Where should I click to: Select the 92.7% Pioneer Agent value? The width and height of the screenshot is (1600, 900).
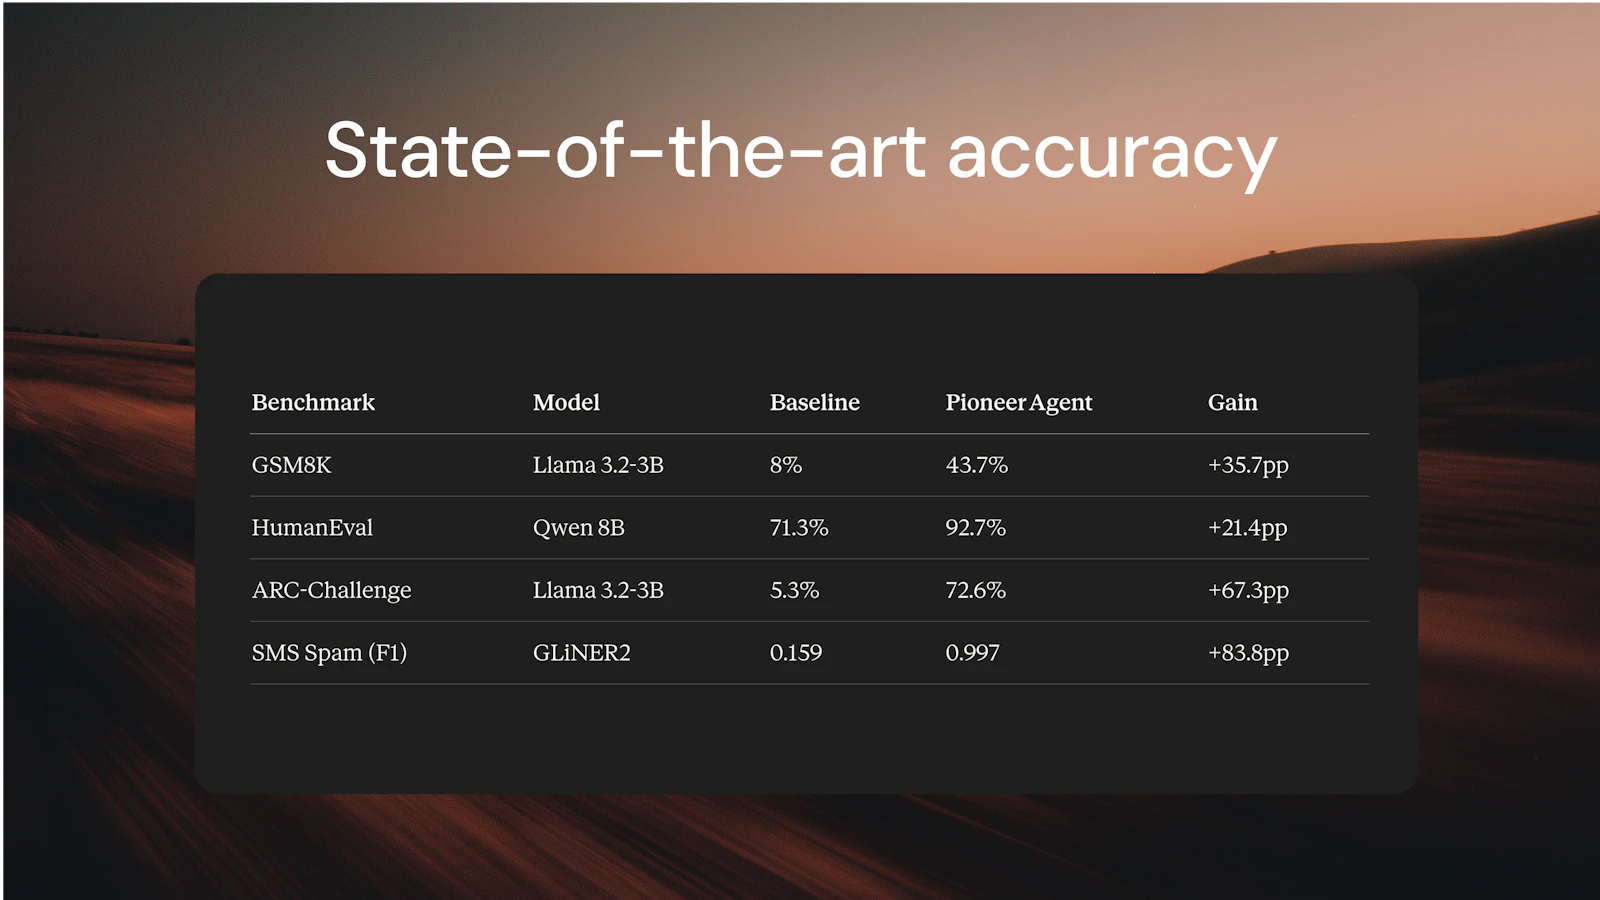(x=975, y=527)
